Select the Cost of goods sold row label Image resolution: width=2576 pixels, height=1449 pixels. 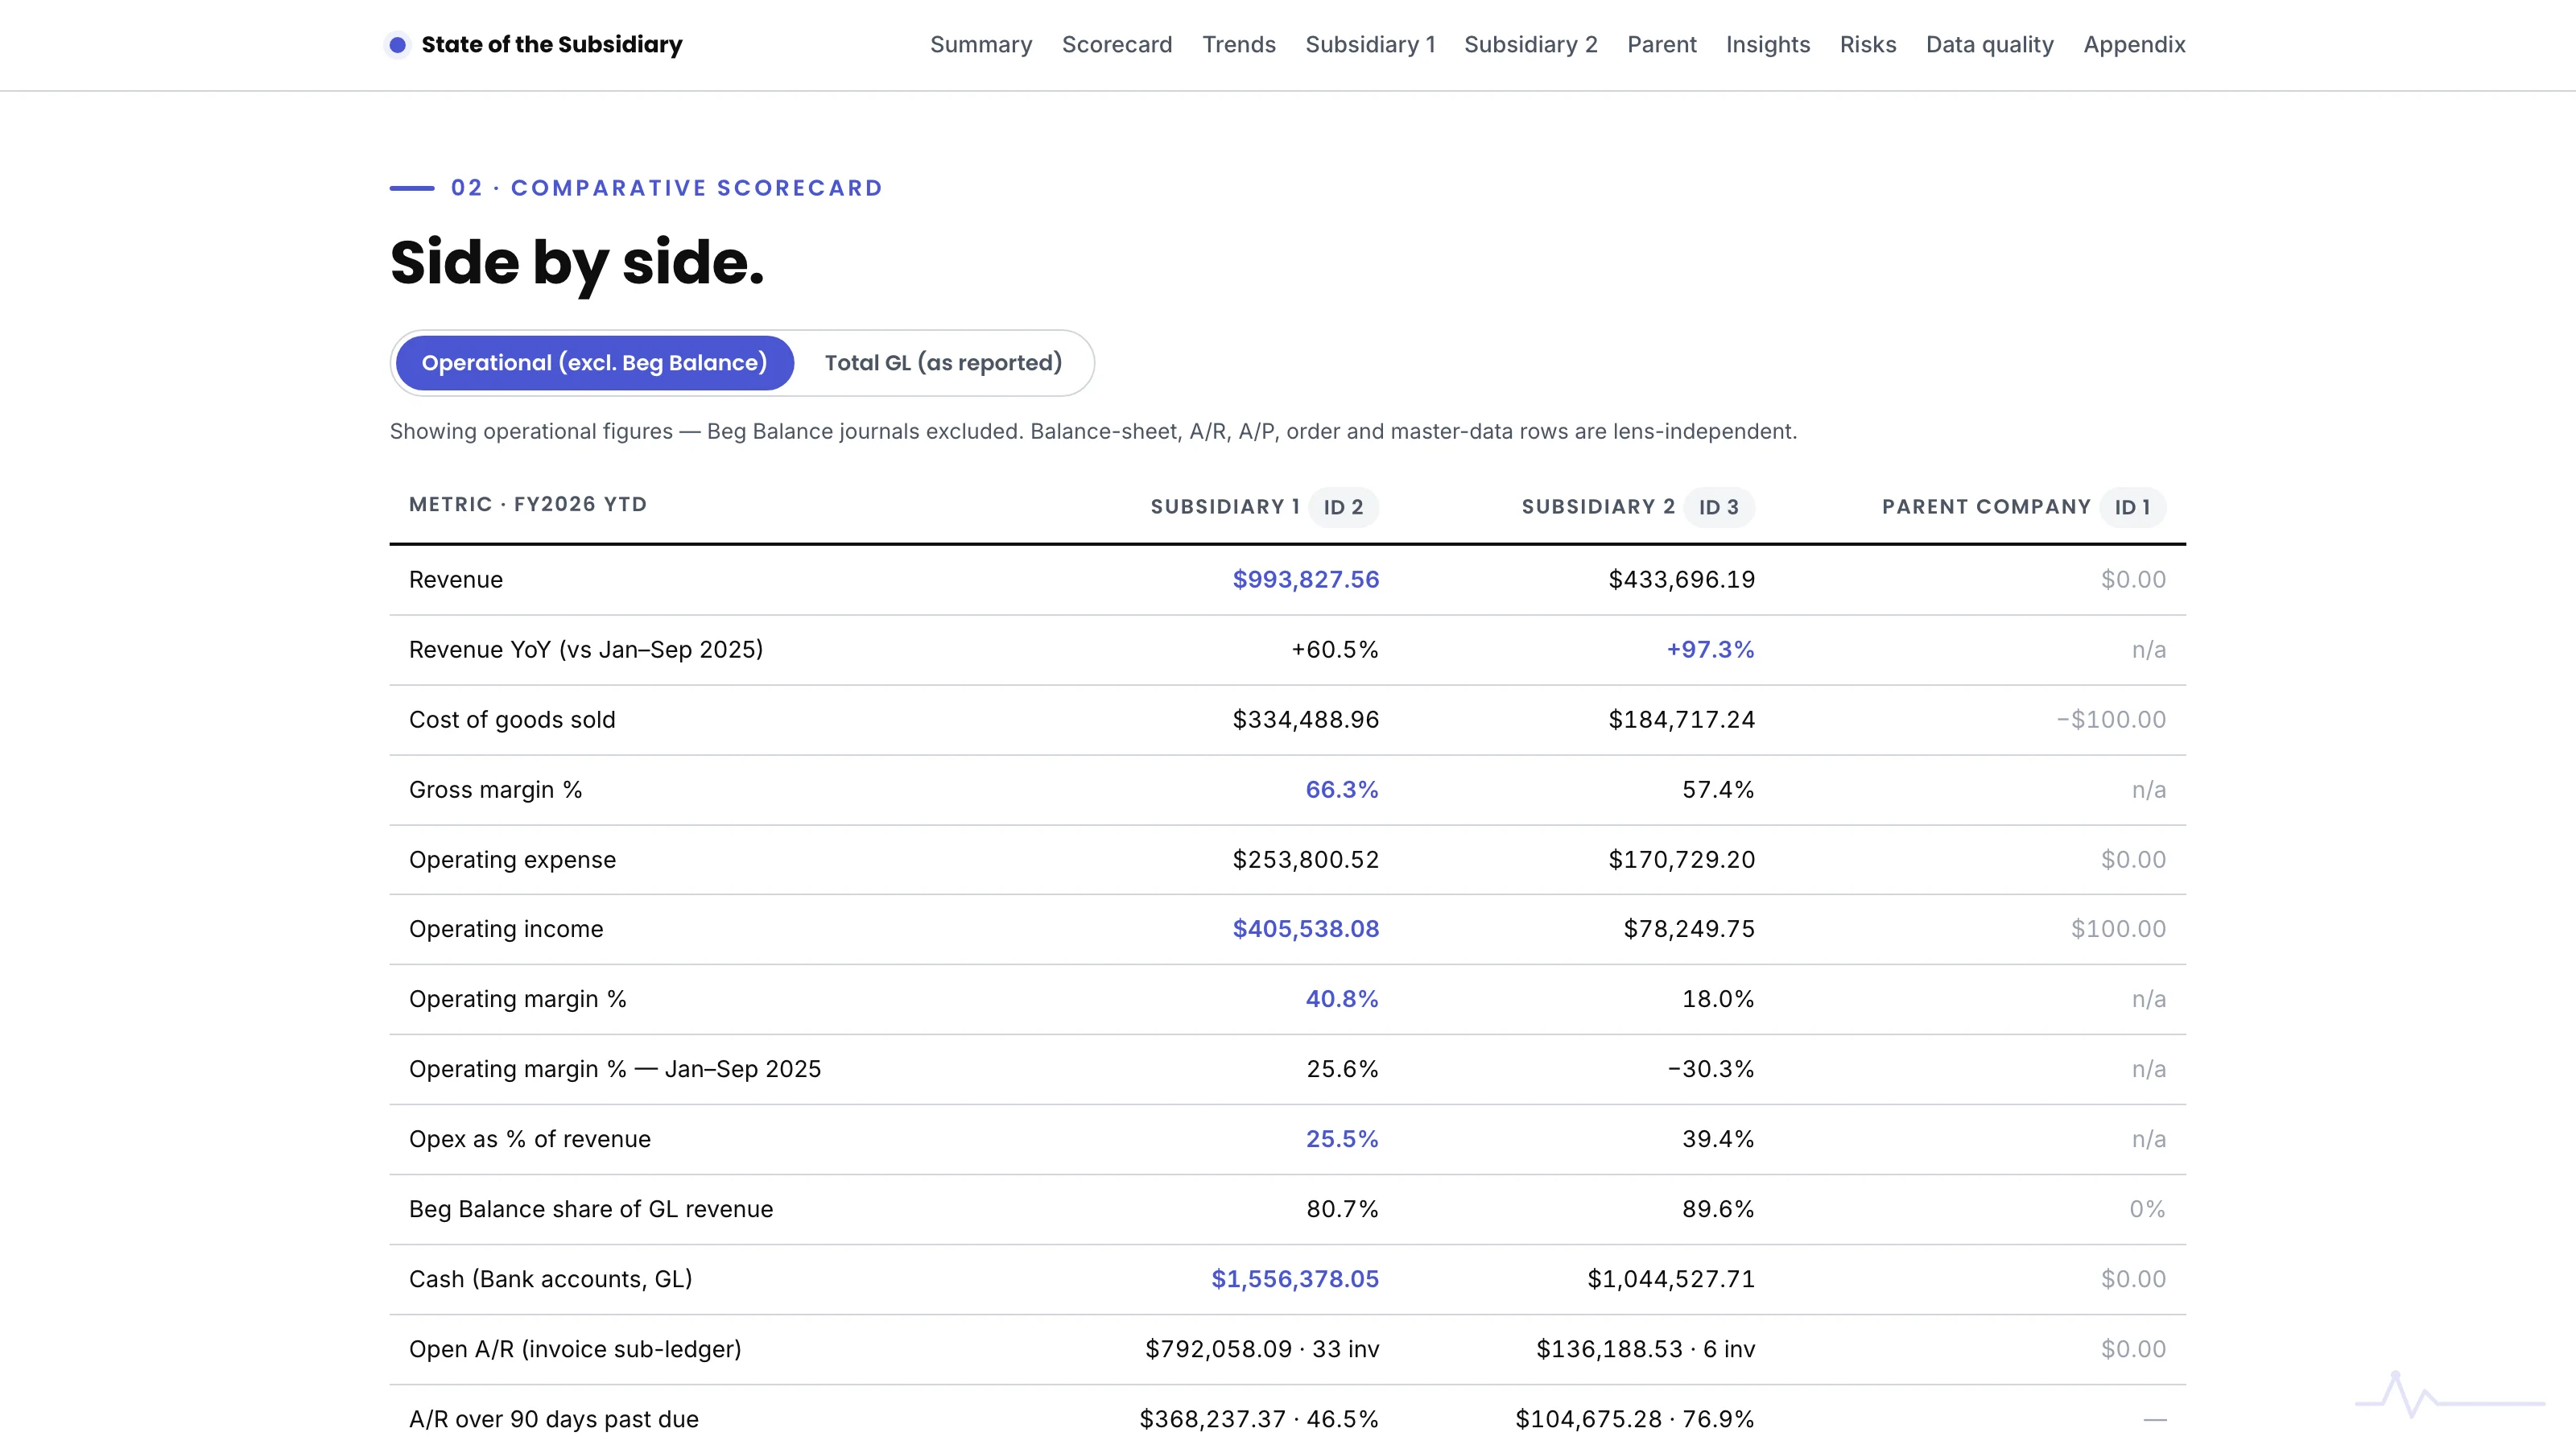click(512, 720)
